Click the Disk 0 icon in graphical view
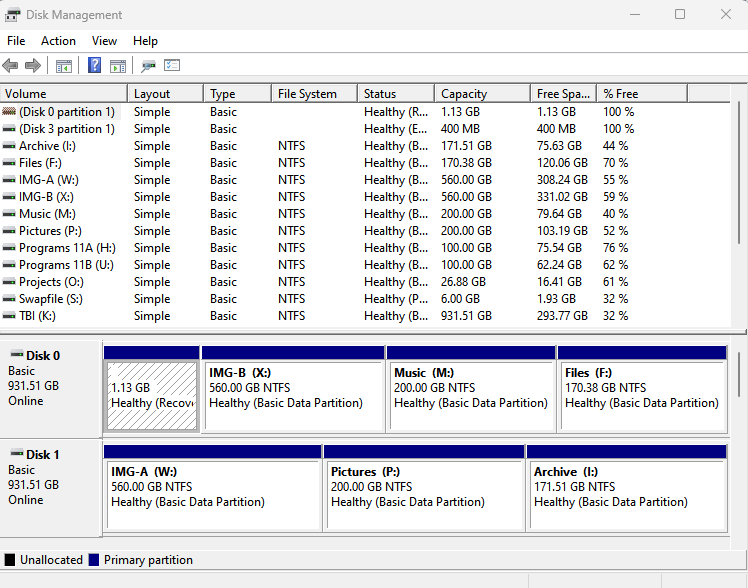Viewport: 748px width, 588px height. [17, 354]
